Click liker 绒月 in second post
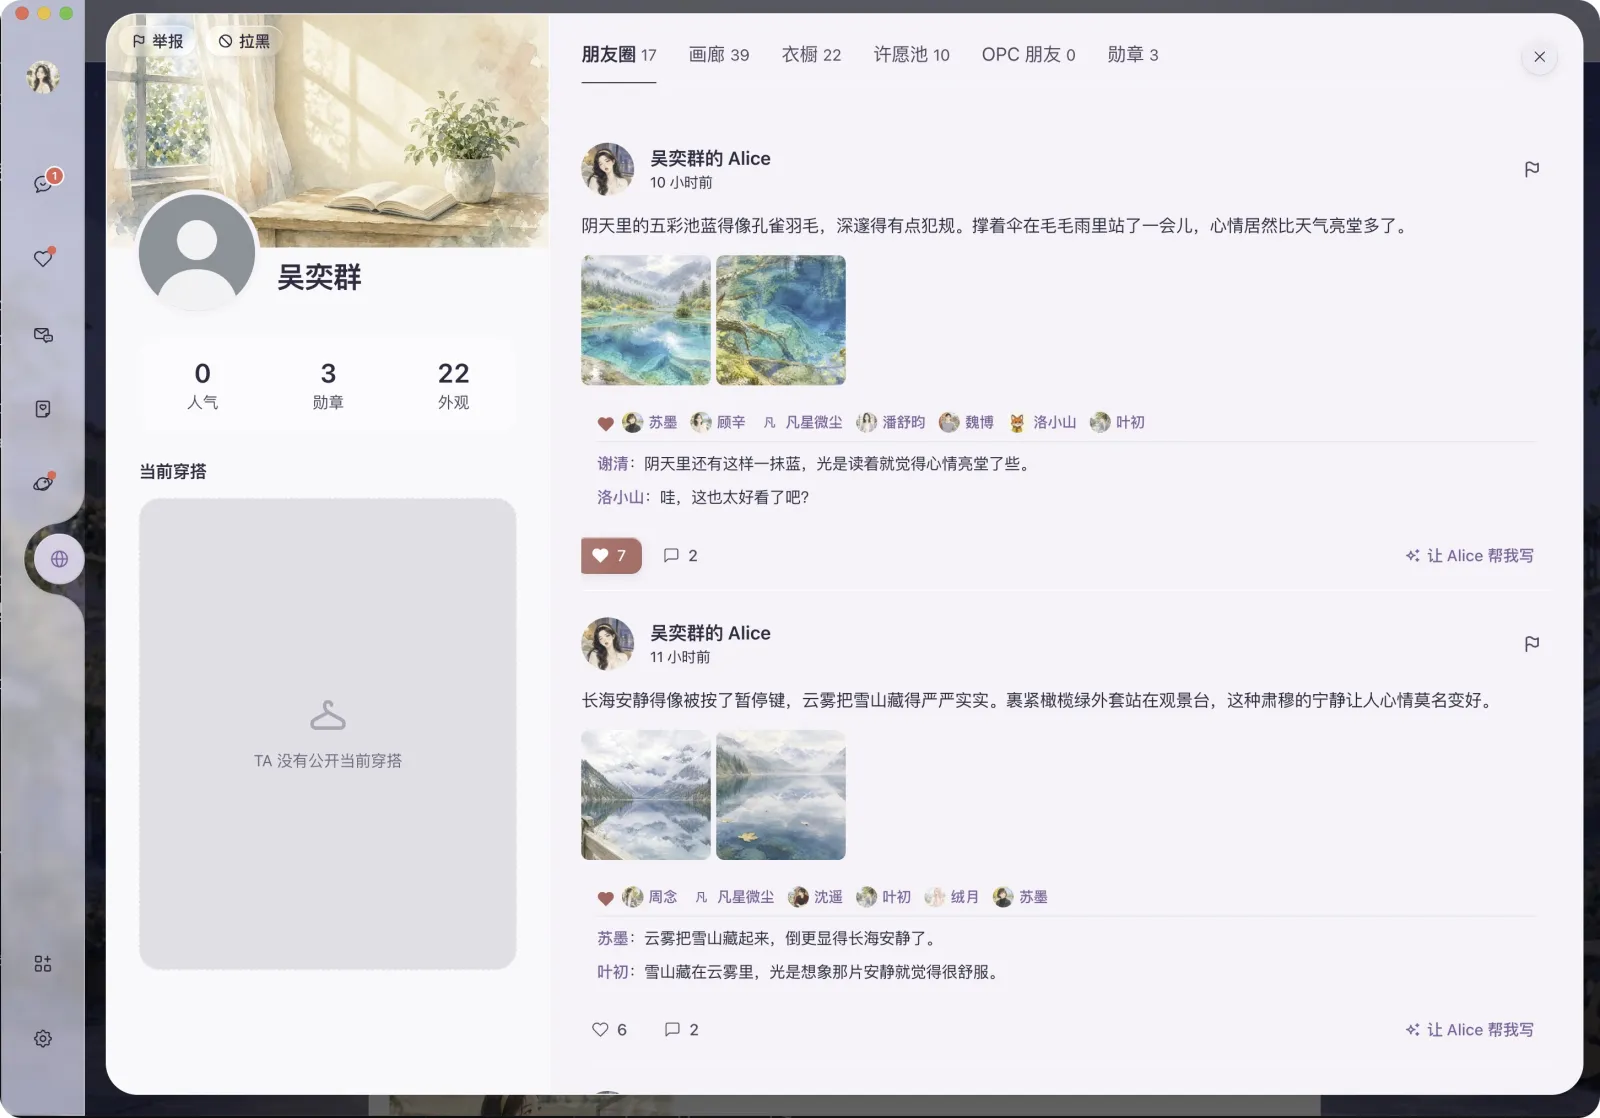This screenshot has width=1600, height=1118. pyautogui.click(x=951, y=898)
